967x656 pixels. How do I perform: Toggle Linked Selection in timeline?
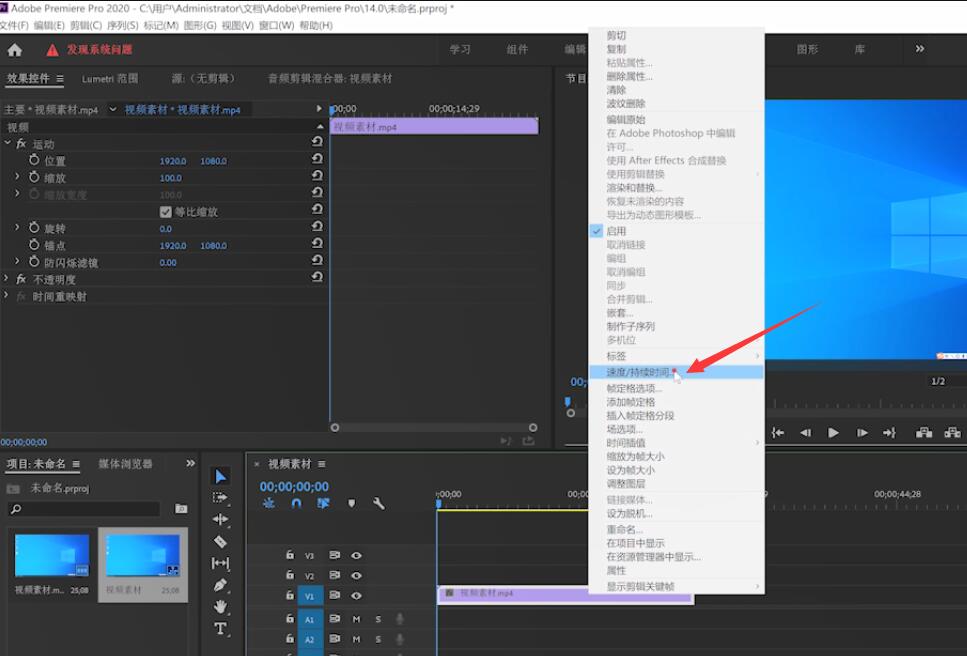[323, 503]
